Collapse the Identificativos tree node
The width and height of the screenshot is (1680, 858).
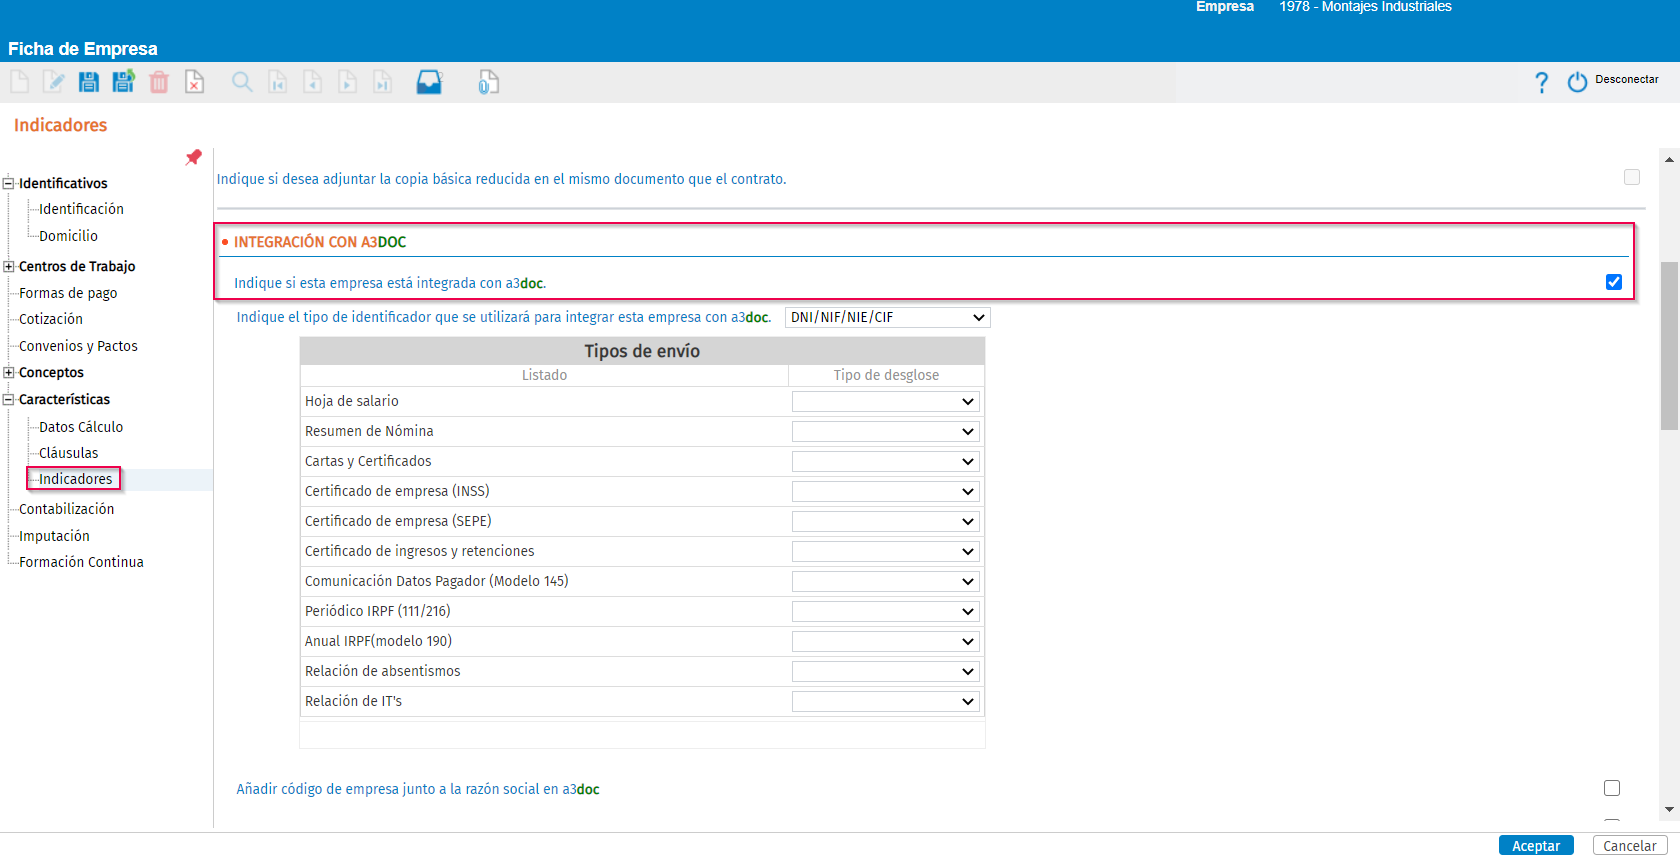click(8, 183)
